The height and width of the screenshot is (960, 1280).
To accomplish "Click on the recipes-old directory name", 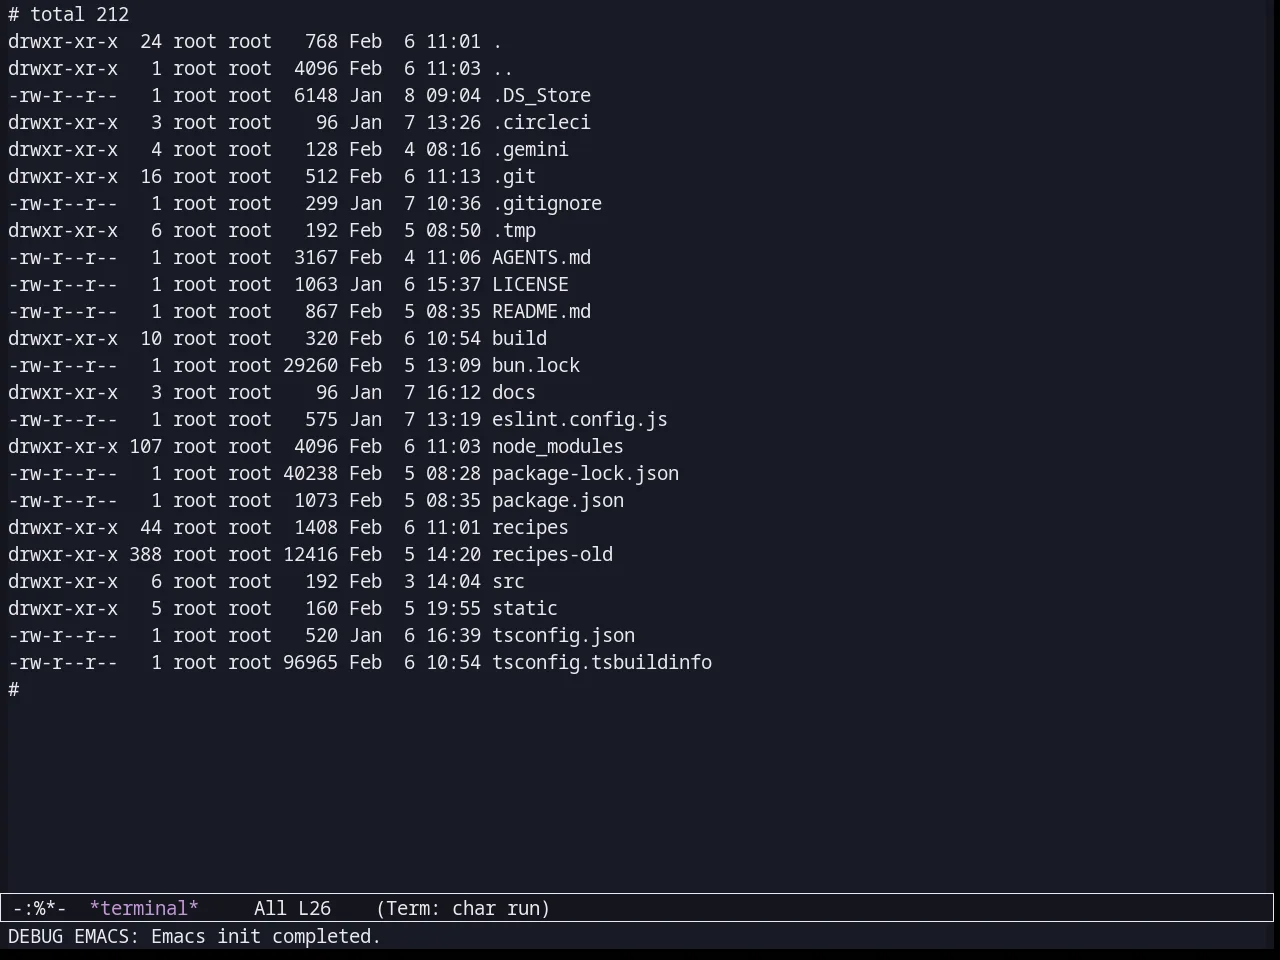I will [x=552, y=554].
